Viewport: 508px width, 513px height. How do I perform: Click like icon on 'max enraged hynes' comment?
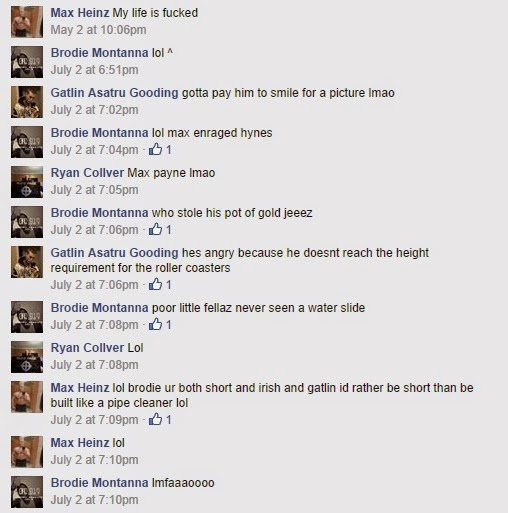(155, 149)
